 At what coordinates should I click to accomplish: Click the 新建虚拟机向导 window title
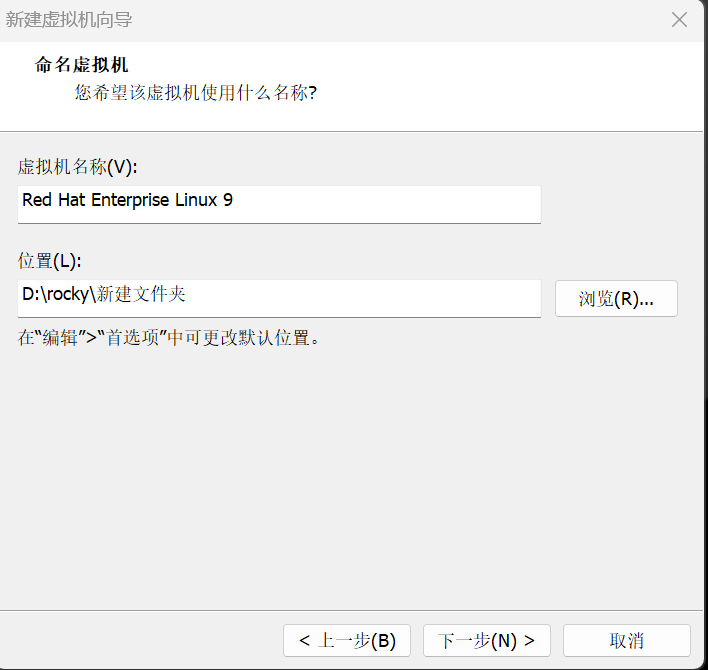click(69, 20)
